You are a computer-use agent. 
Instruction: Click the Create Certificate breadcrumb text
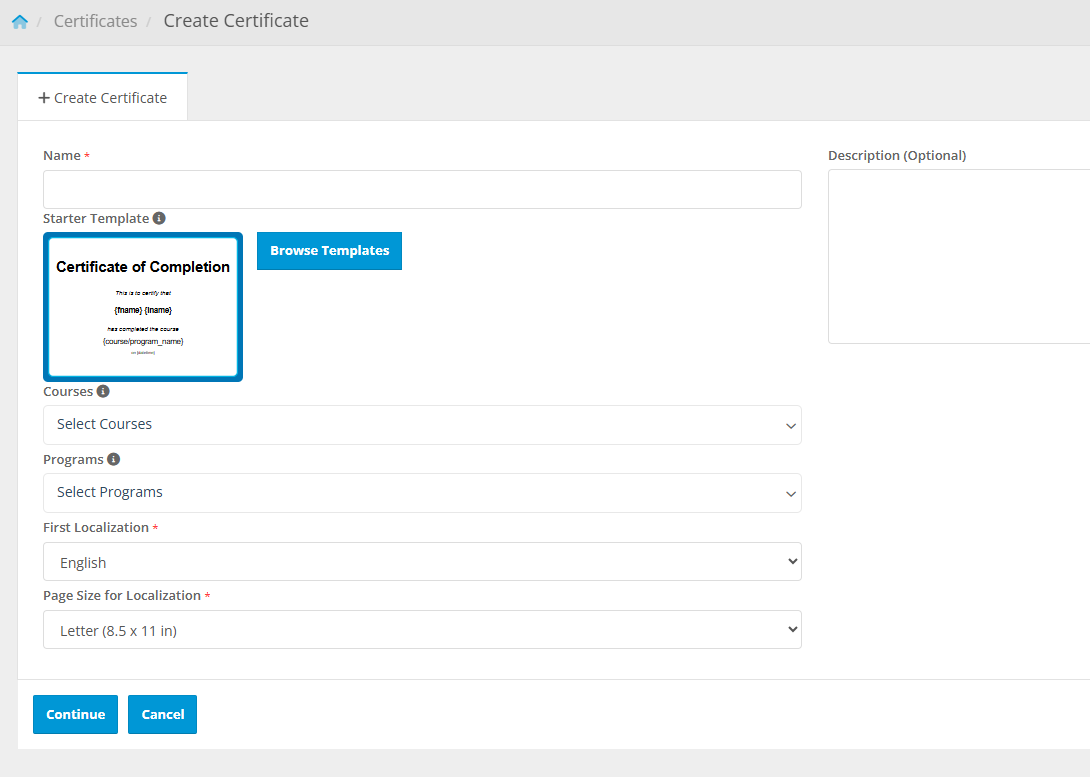236,21
